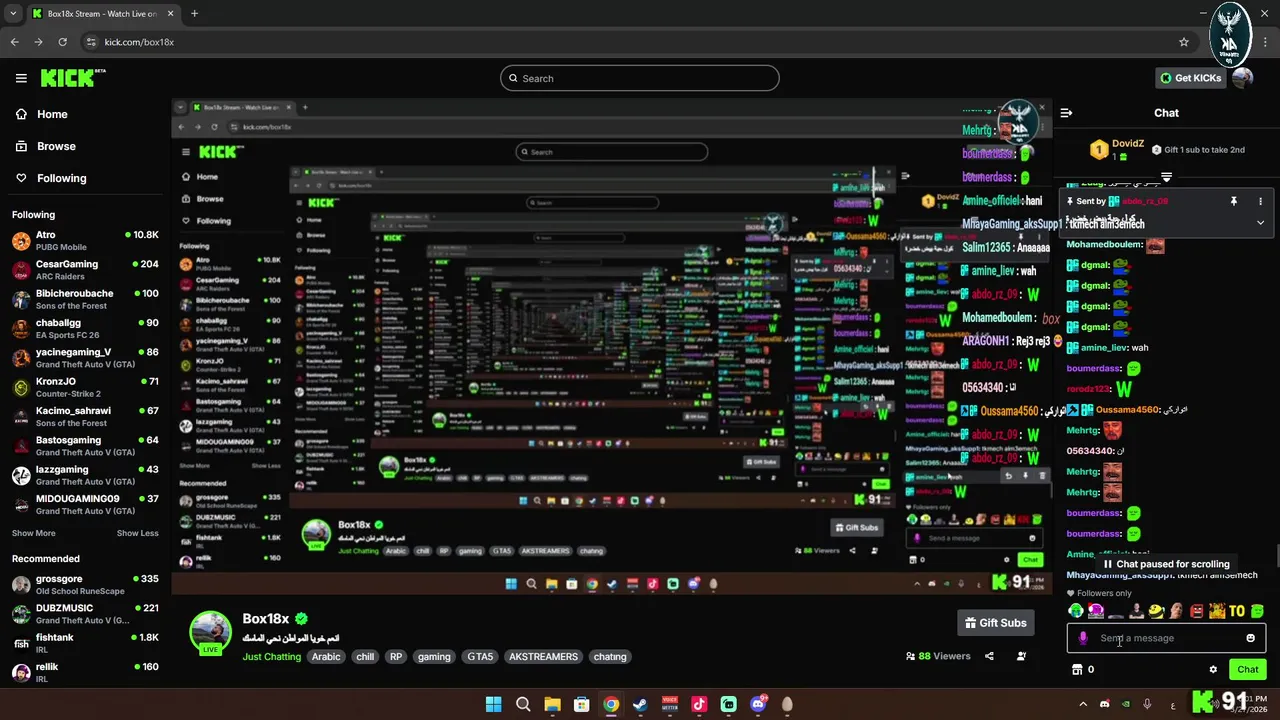Expand pinned message chevron

point(1260,223)
